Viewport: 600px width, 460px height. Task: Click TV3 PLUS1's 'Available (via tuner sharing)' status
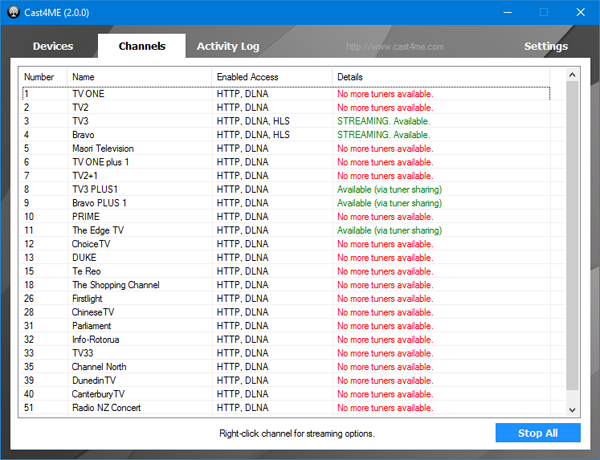click(389, 189)
